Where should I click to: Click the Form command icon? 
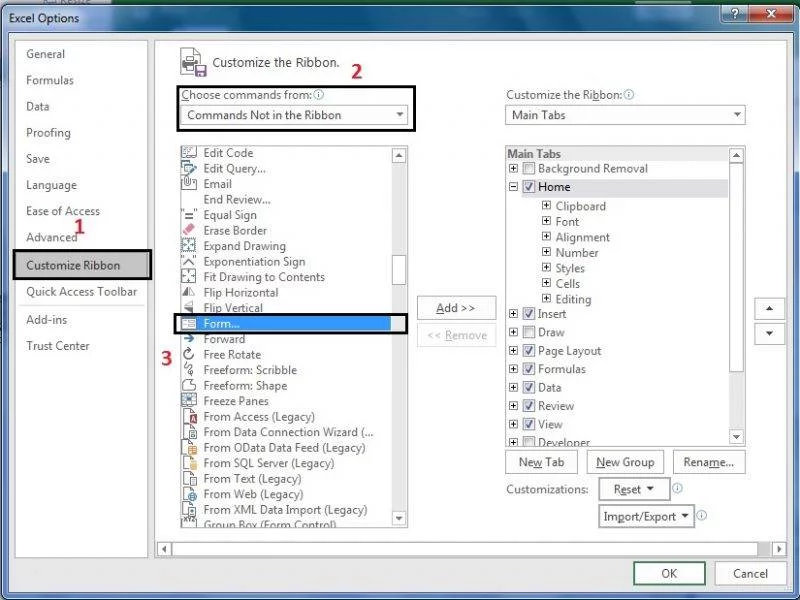(x=189, y=323)
